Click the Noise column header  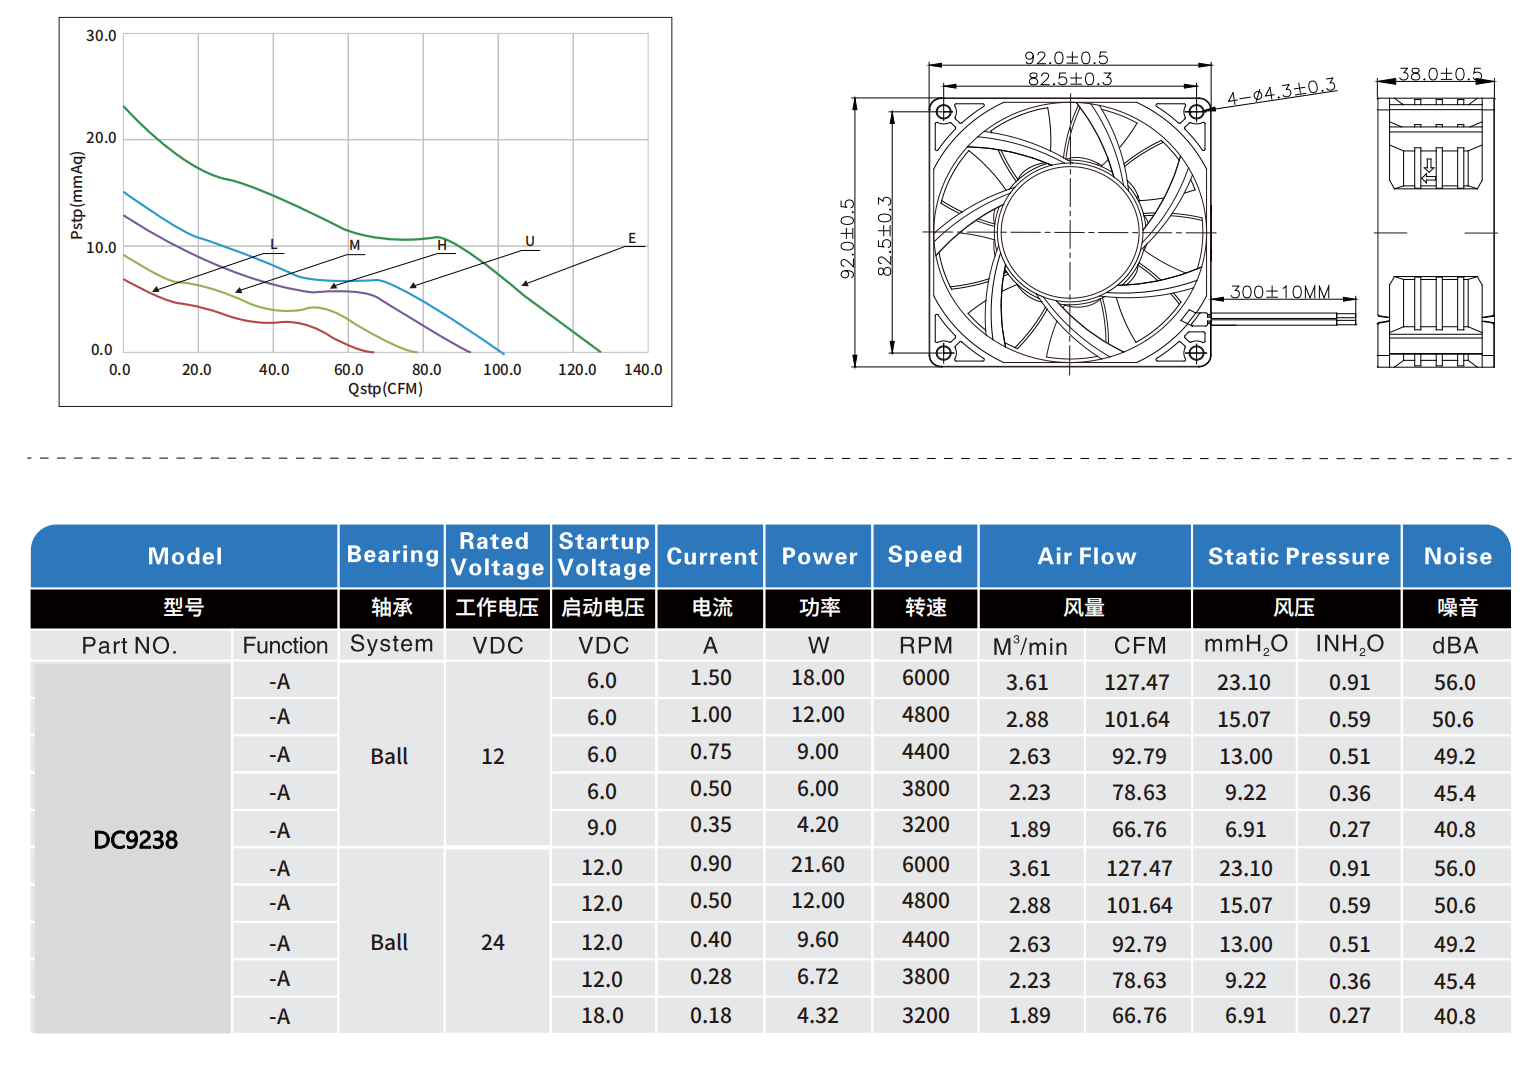[1457, 556]
